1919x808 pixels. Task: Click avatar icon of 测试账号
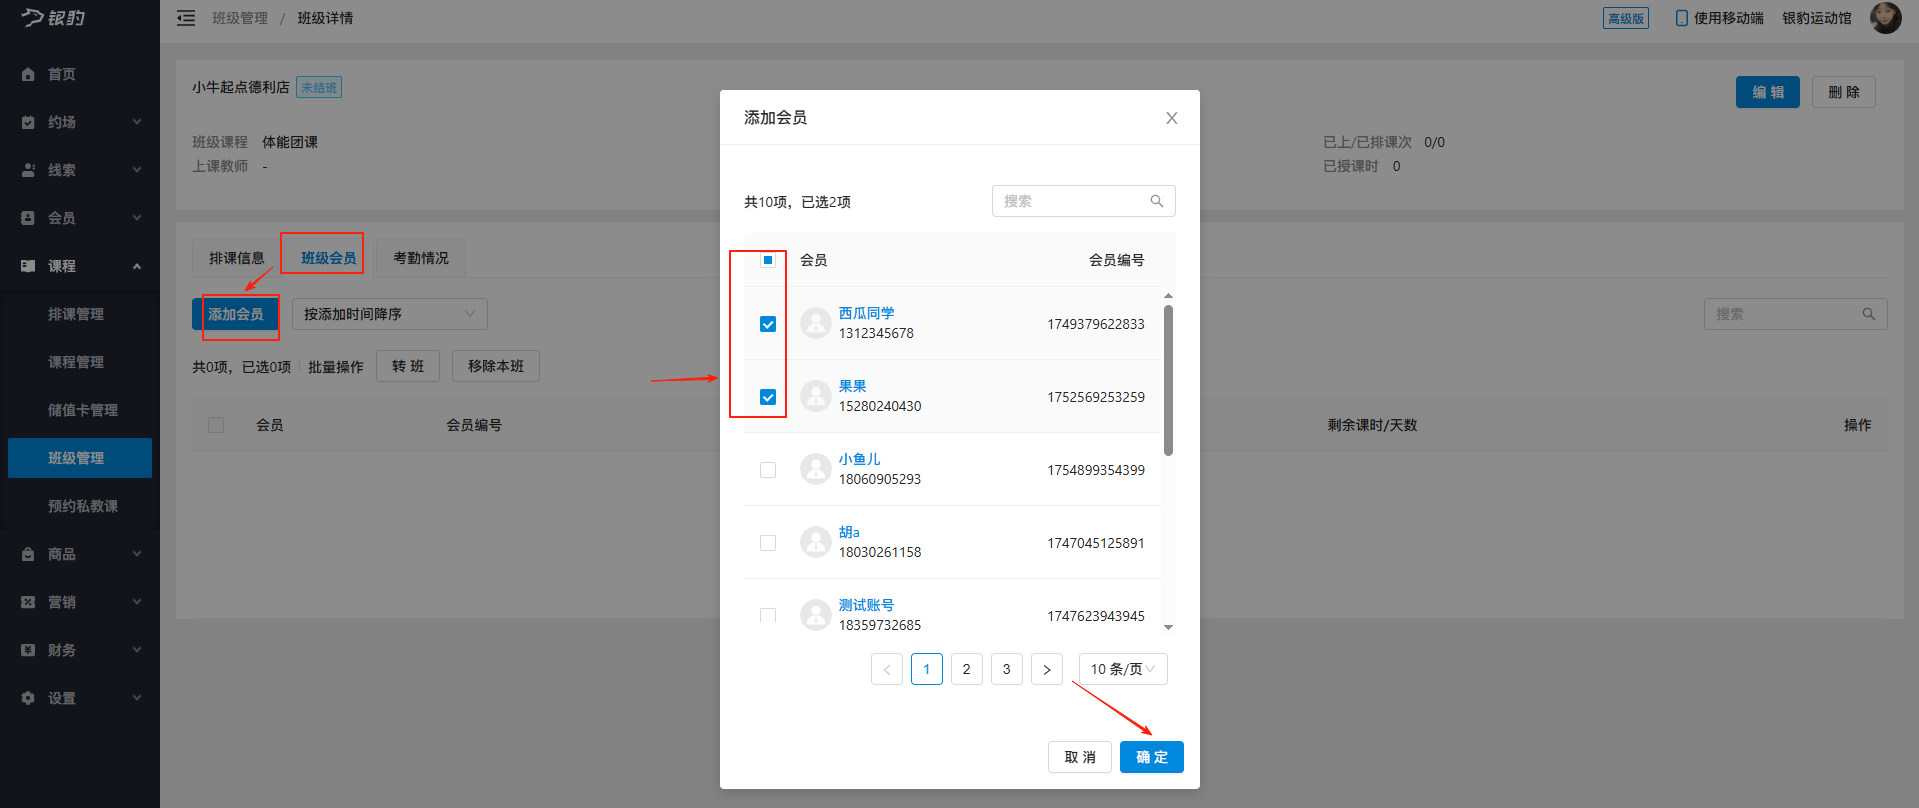[816, 614]
